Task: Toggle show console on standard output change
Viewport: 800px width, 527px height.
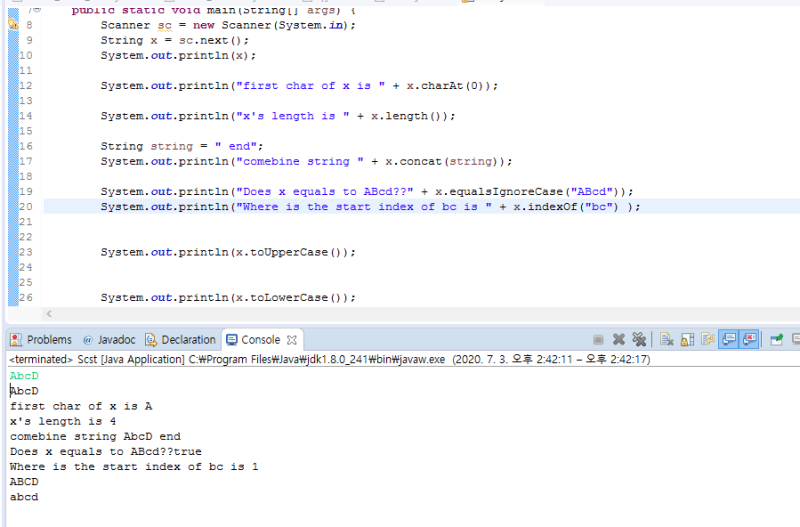Action: point(729,340)
